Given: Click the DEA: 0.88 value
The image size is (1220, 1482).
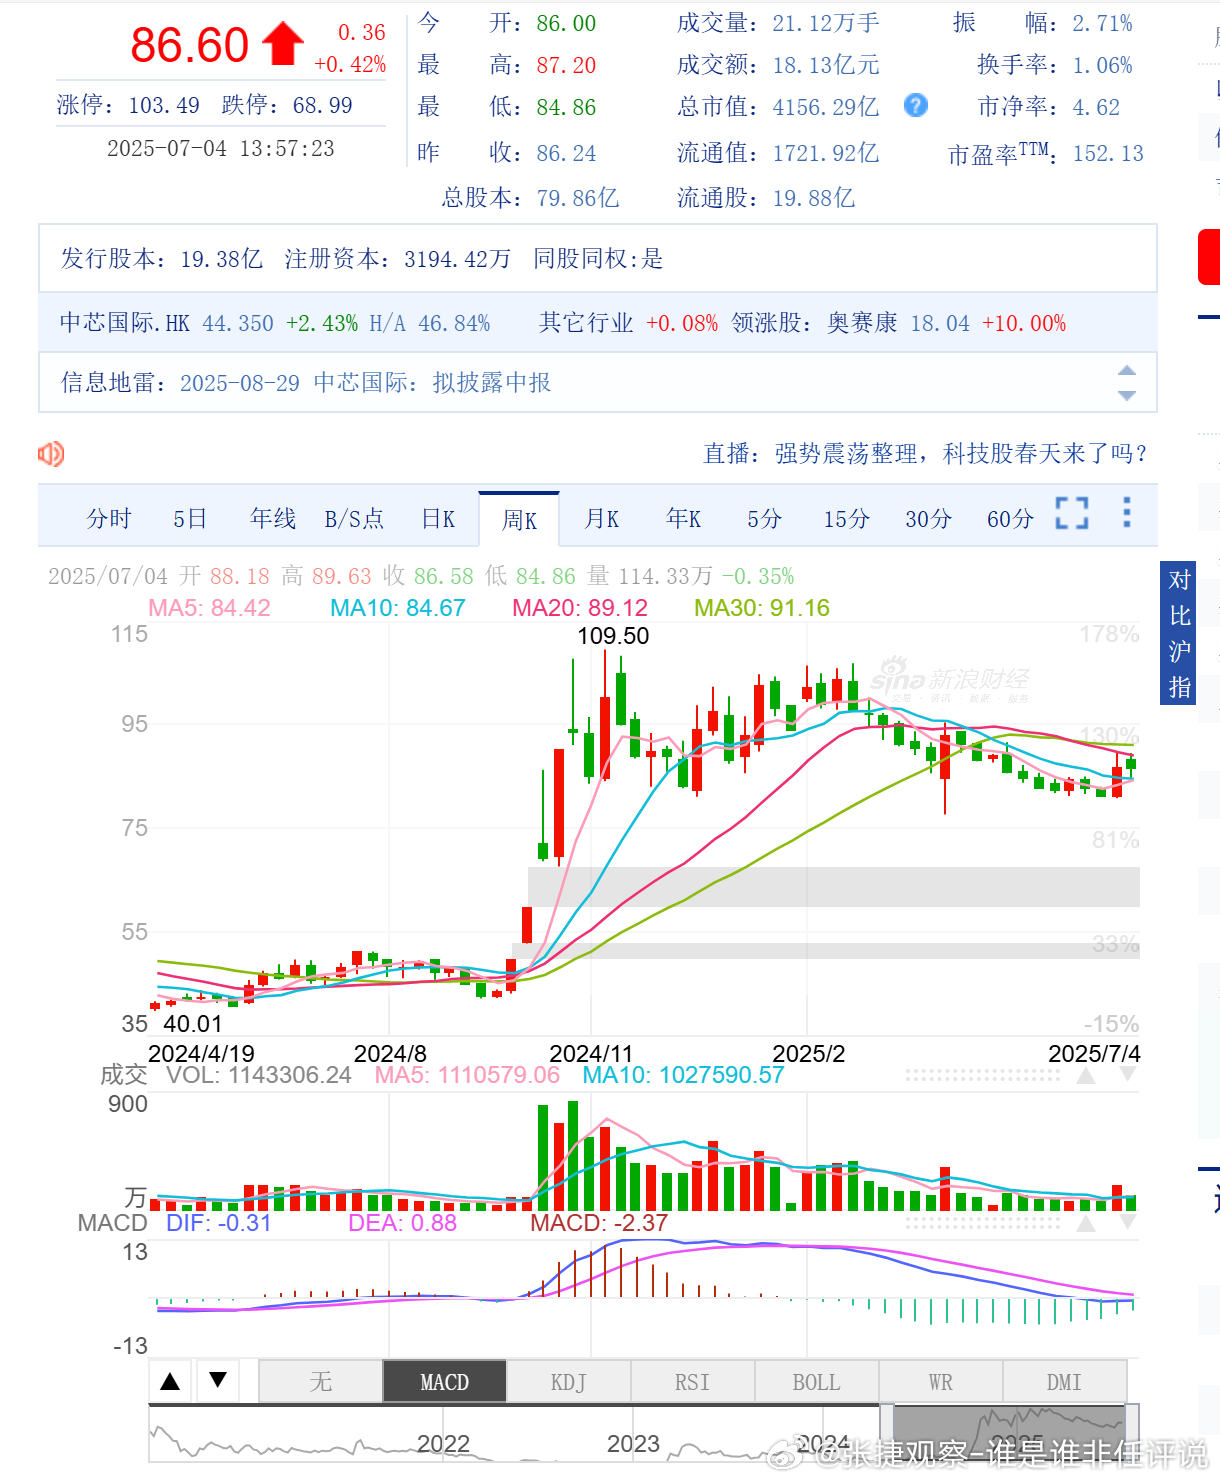Looking at the screenshot, I should [x=402, y=1223].
